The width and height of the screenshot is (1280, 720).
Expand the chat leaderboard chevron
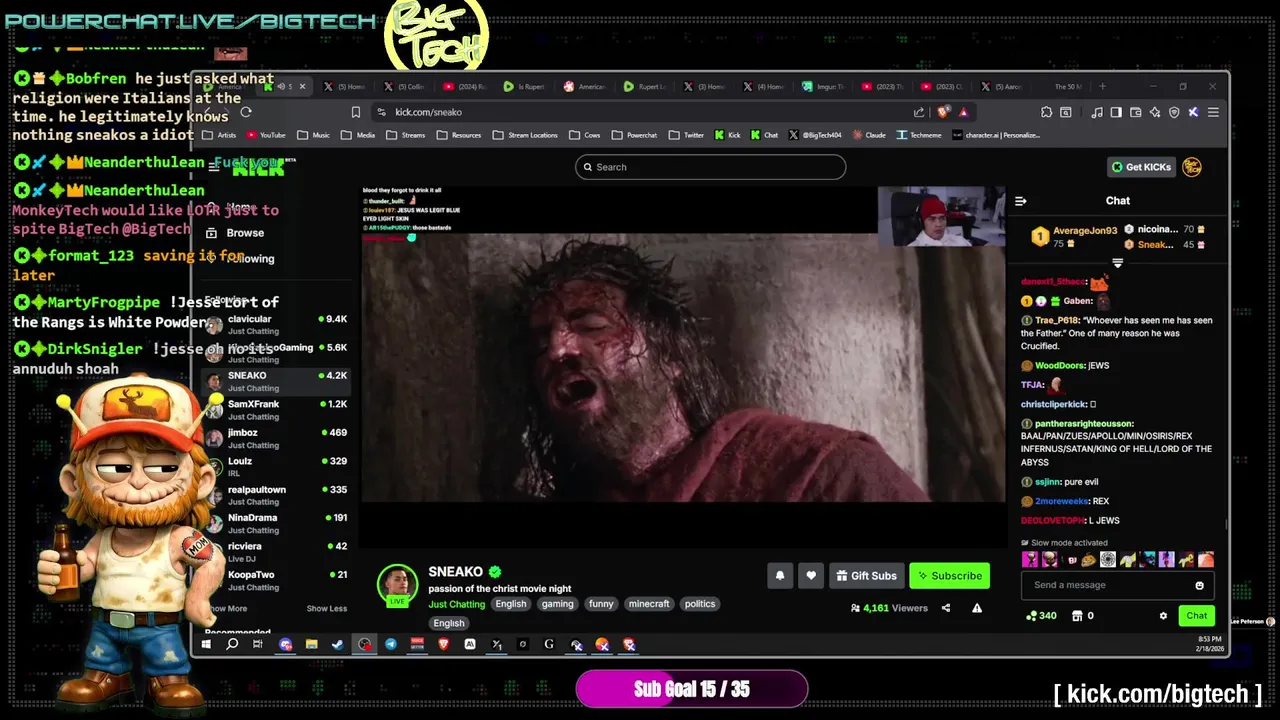click(1118, 263)
